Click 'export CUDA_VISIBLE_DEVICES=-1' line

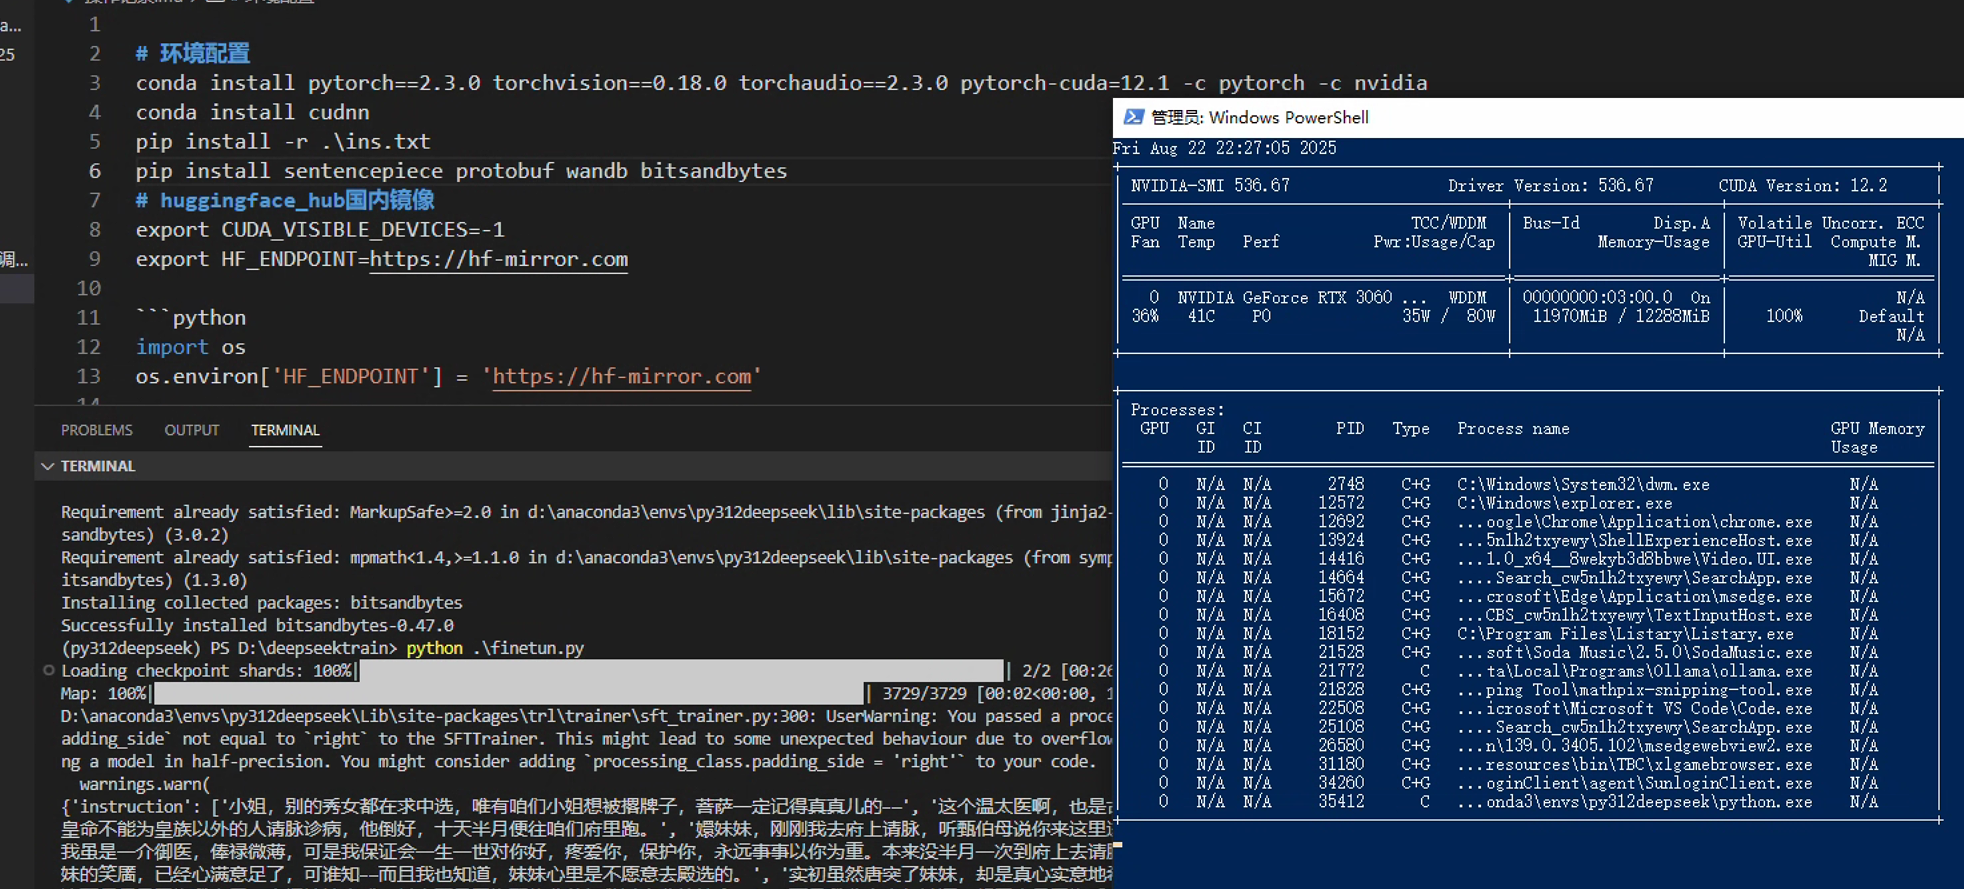[320, 230]
